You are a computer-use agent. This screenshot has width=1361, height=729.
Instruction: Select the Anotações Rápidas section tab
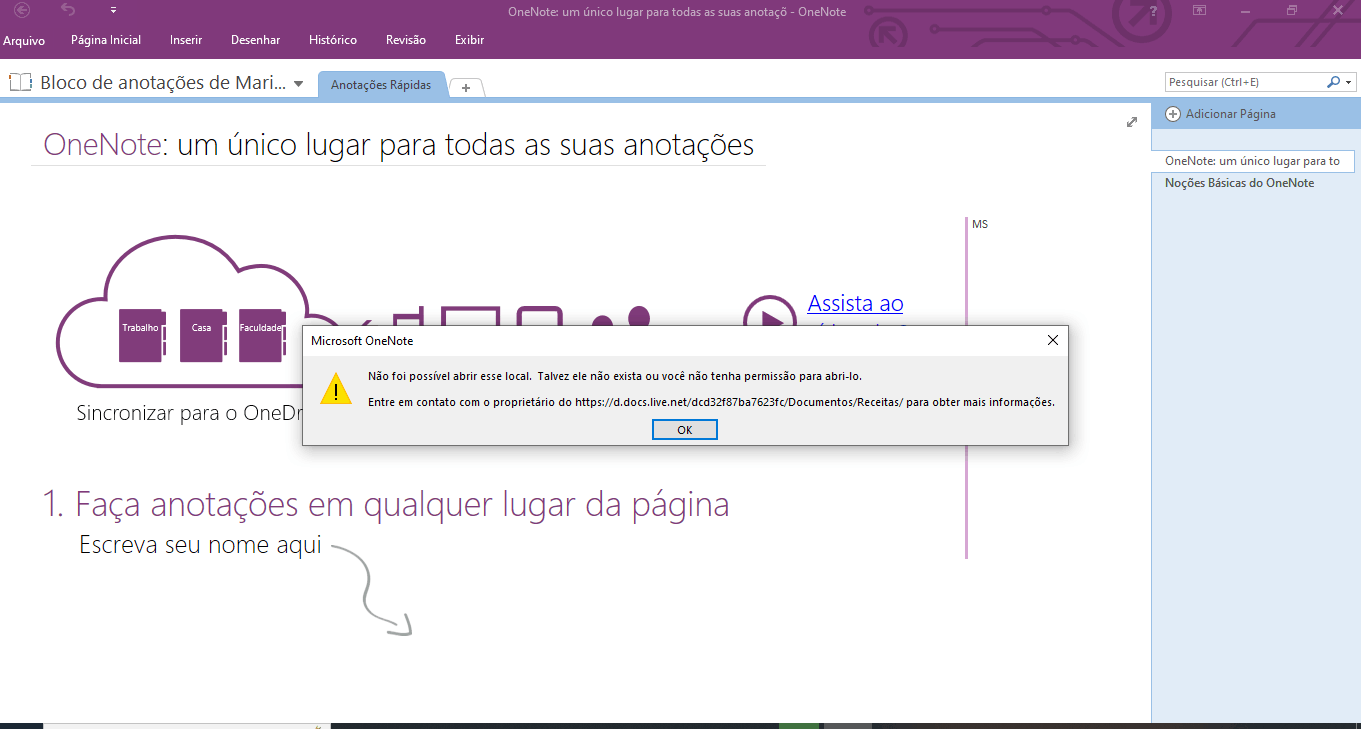381,85
